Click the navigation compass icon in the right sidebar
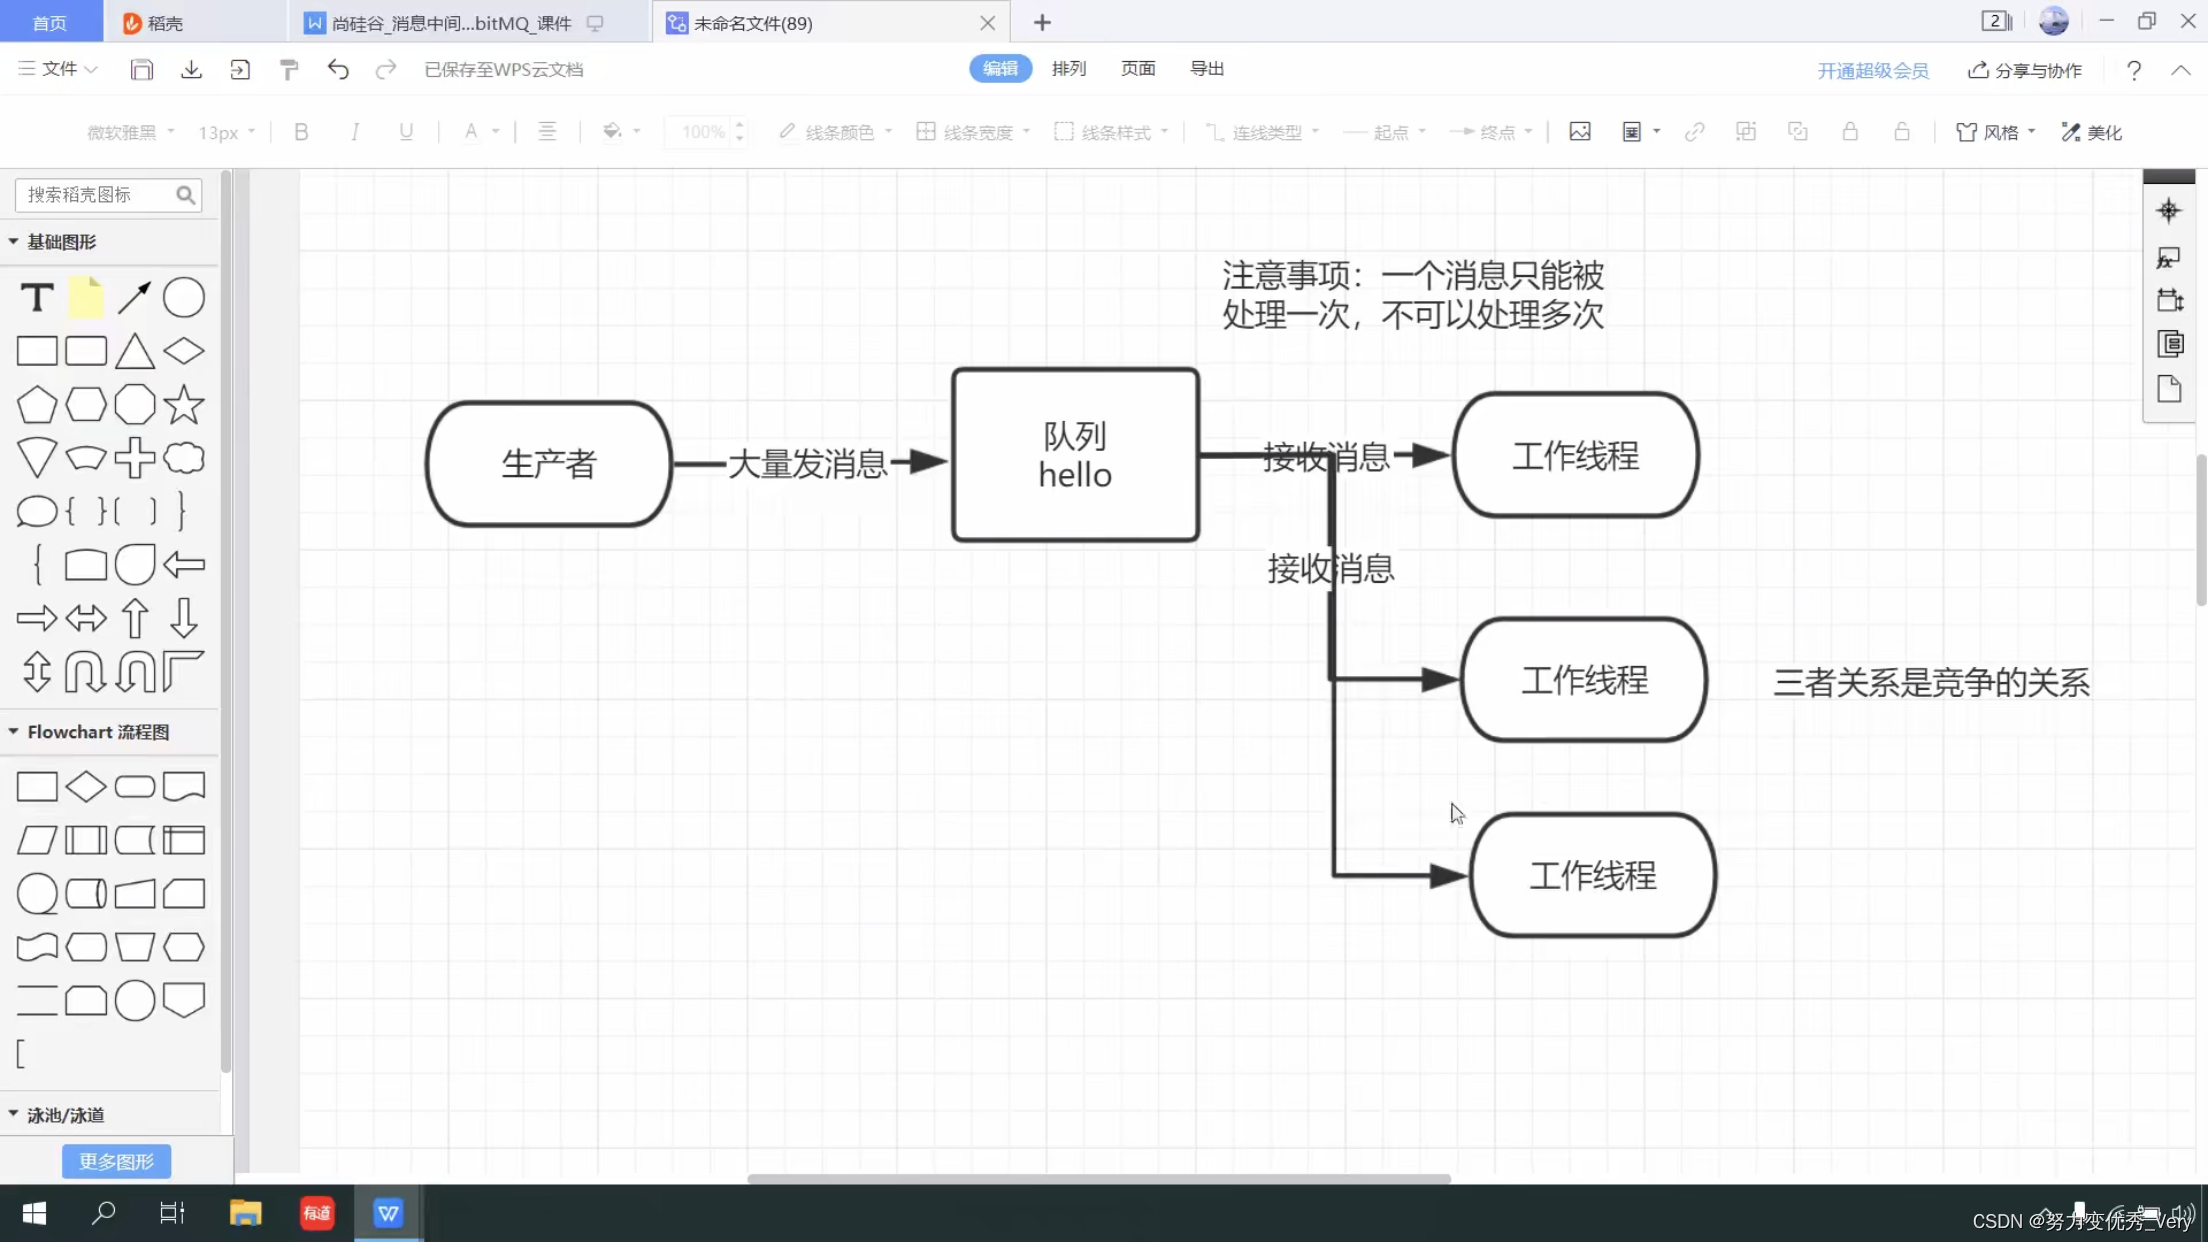The height and width of the screenshot is (1242, 2208). pyautogui.click(x=2169, y=210)
